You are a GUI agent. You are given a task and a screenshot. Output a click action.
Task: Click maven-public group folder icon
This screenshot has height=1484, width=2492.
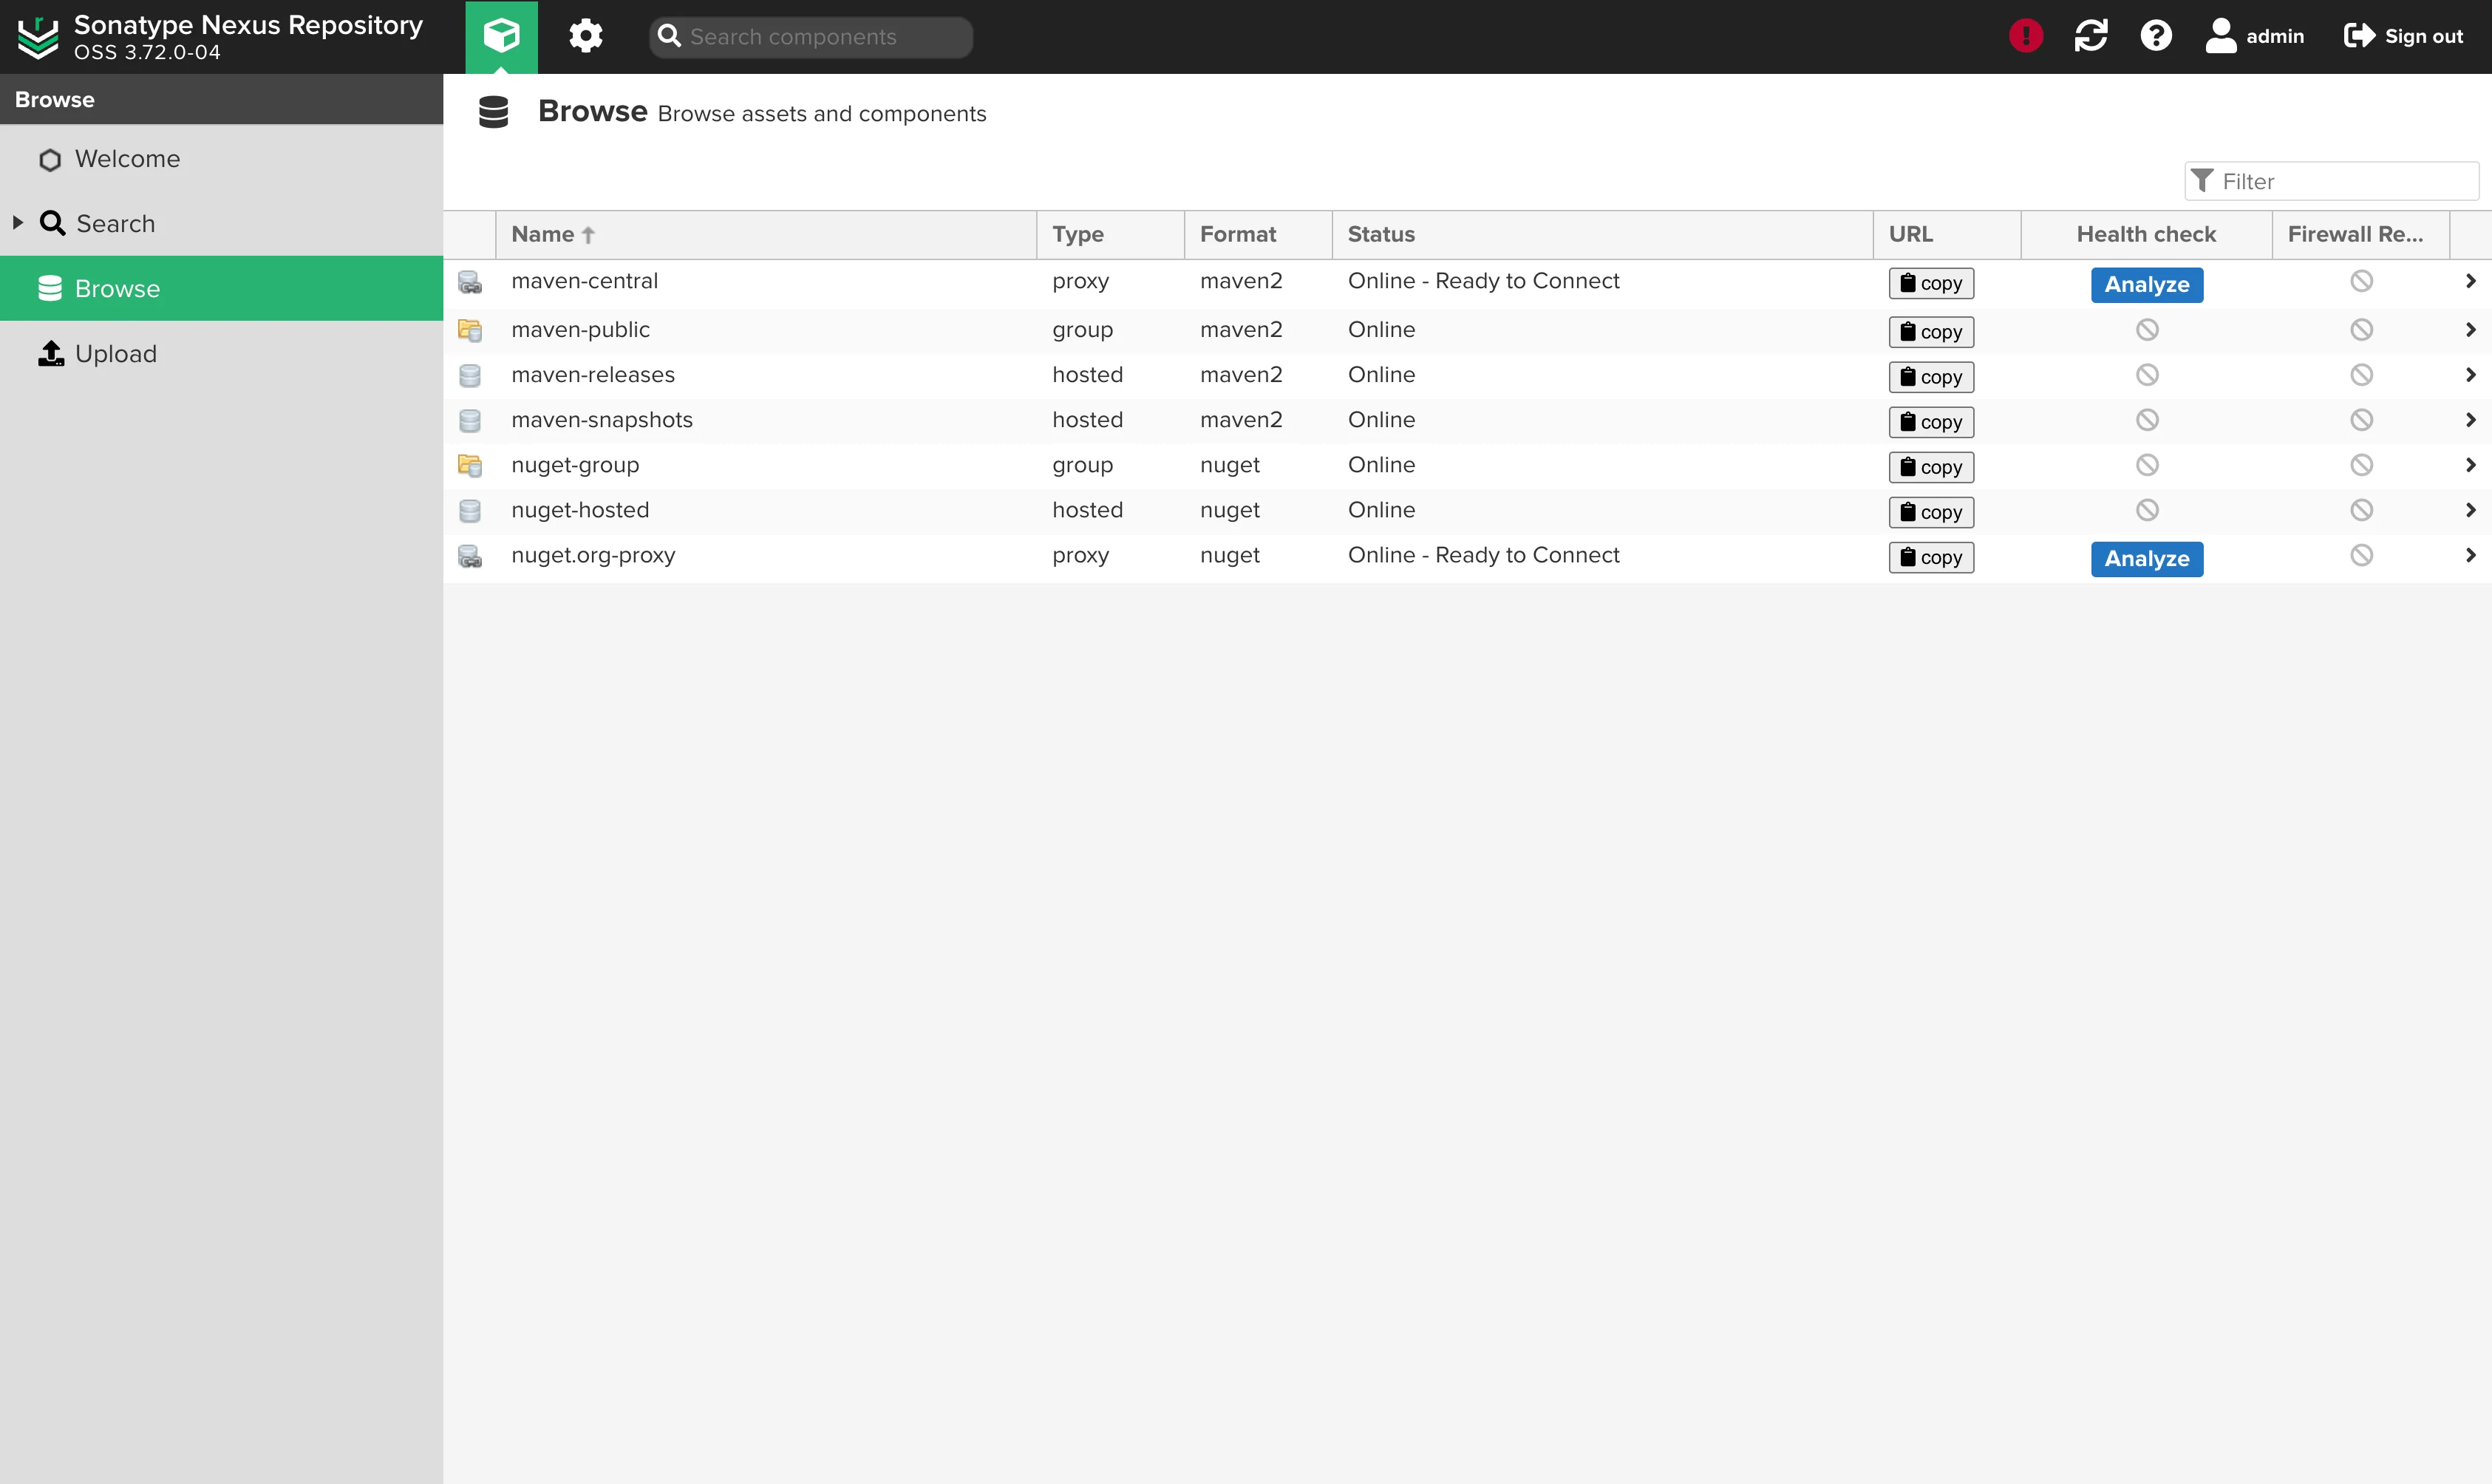point(470,330)
